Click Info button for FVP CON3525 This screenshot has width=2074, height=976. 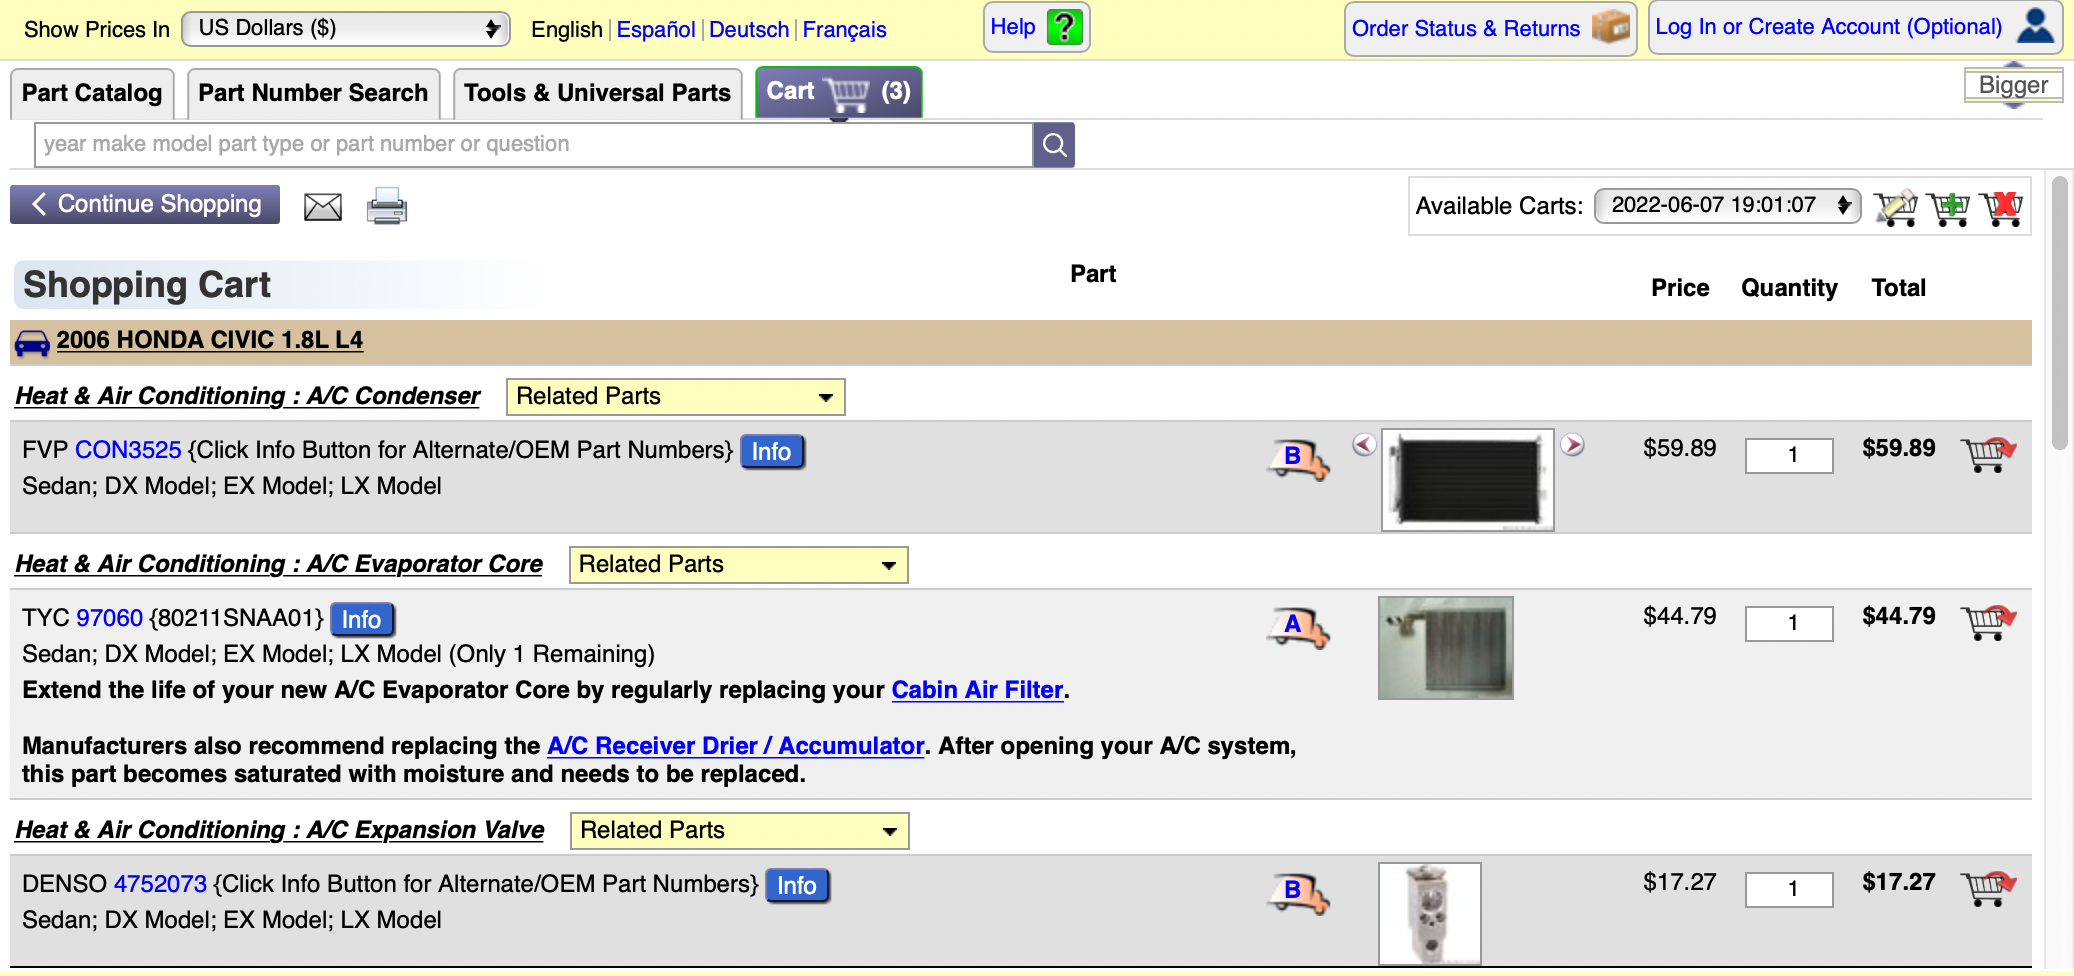click(771, 452)
